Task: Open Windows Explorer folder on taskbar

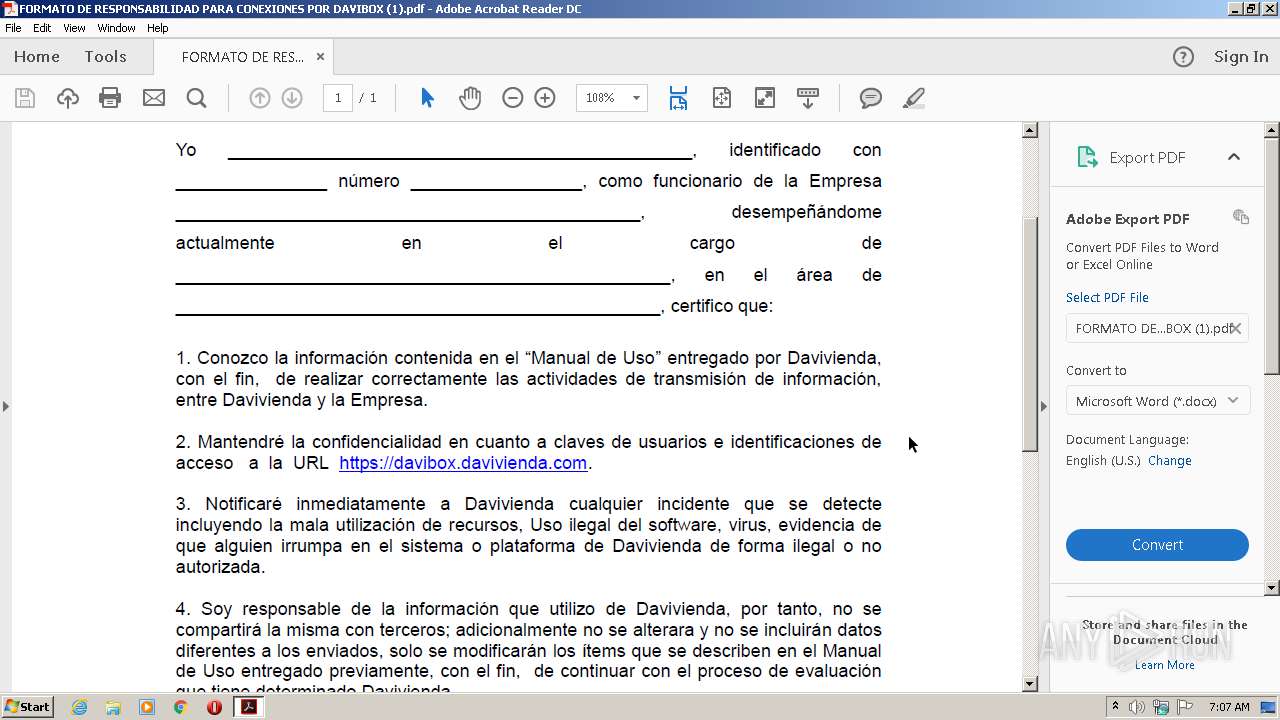Action: (113, 707)
